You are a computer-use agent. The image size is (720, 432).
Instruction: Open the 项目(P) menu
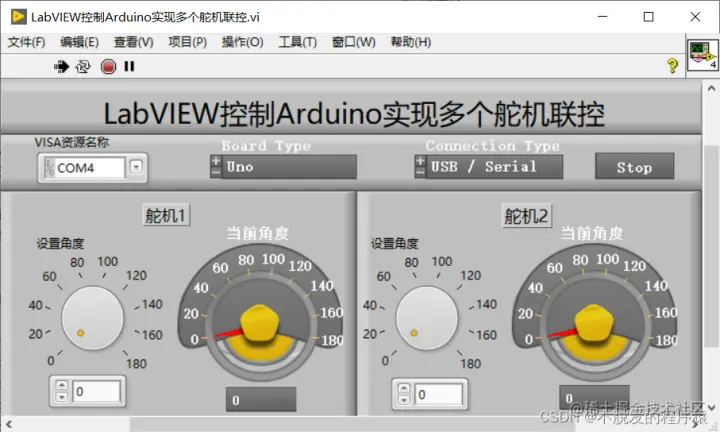click(187, 42)
